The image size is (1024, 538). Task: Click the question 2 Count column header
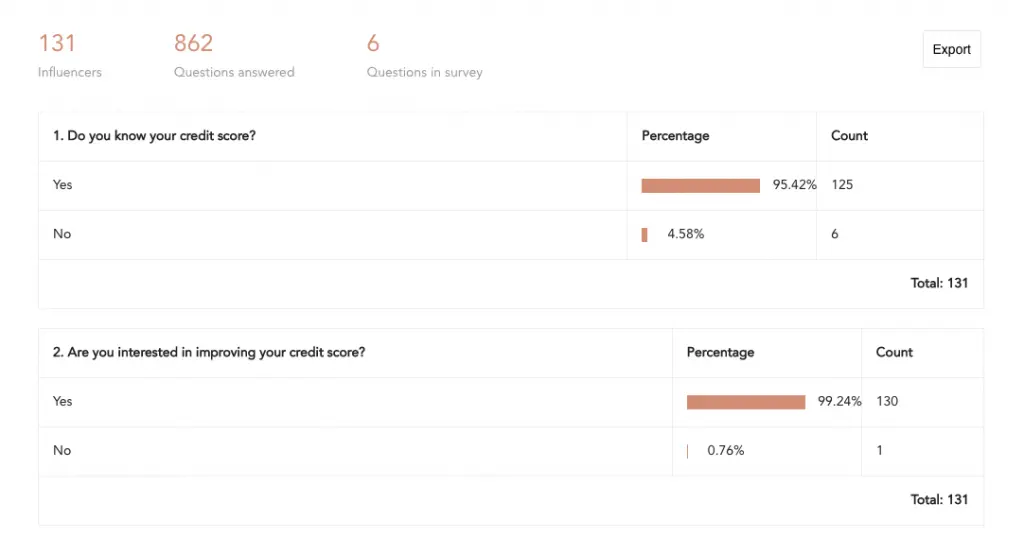point(894,353)
